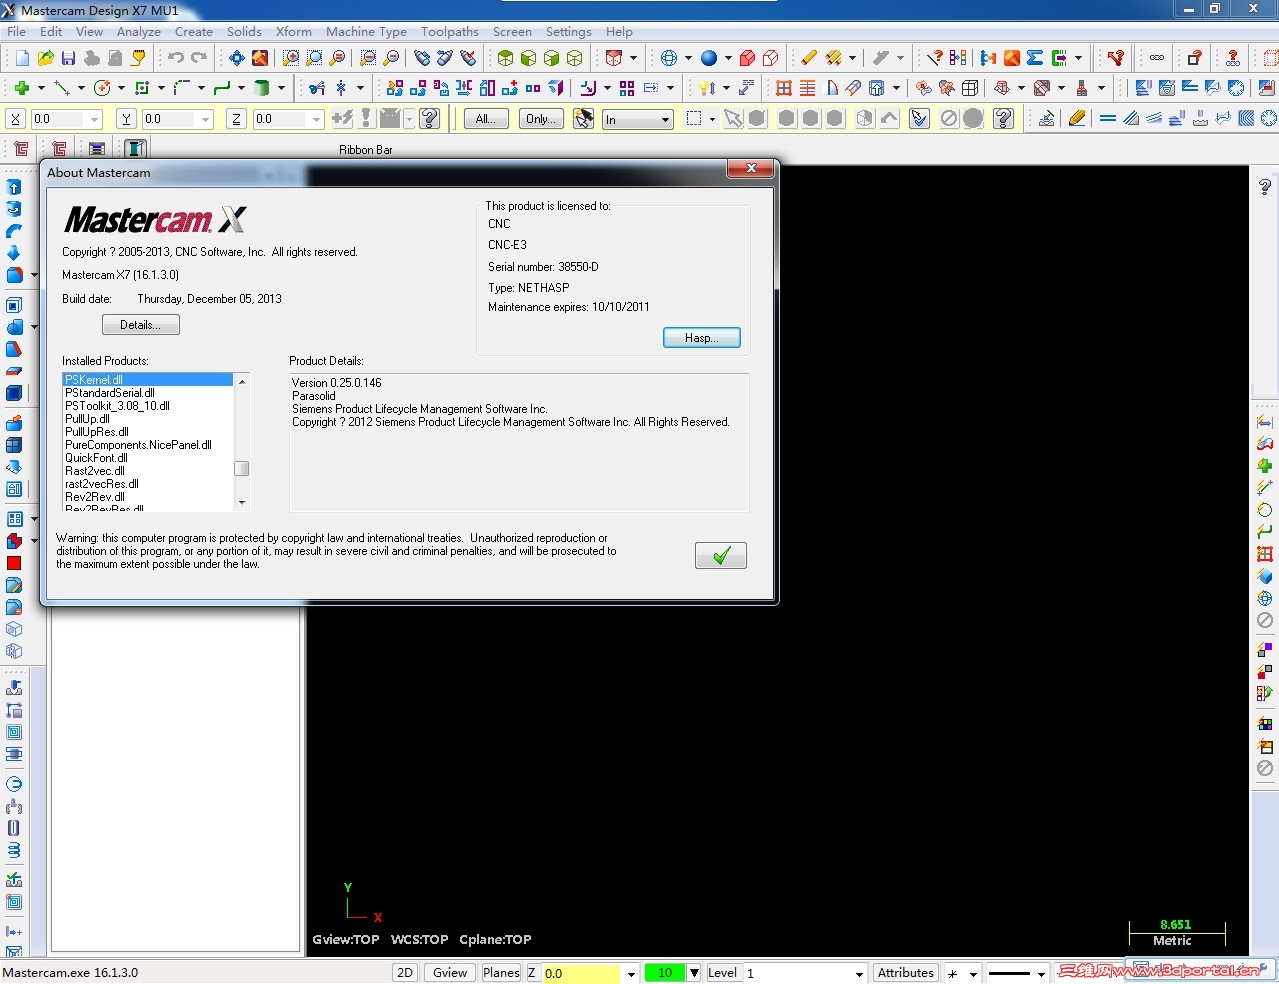Select PSKernel.dll in Installed Products list

pos(148,380)
